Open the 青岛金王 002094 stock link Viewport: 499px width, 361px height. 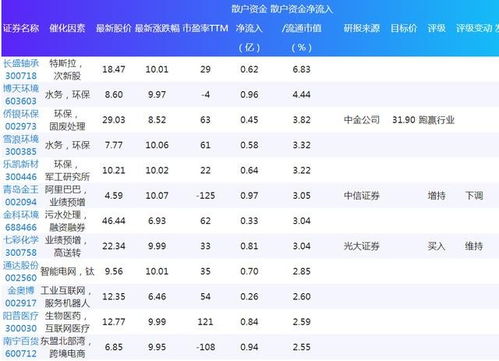click(x=21, y=196)
